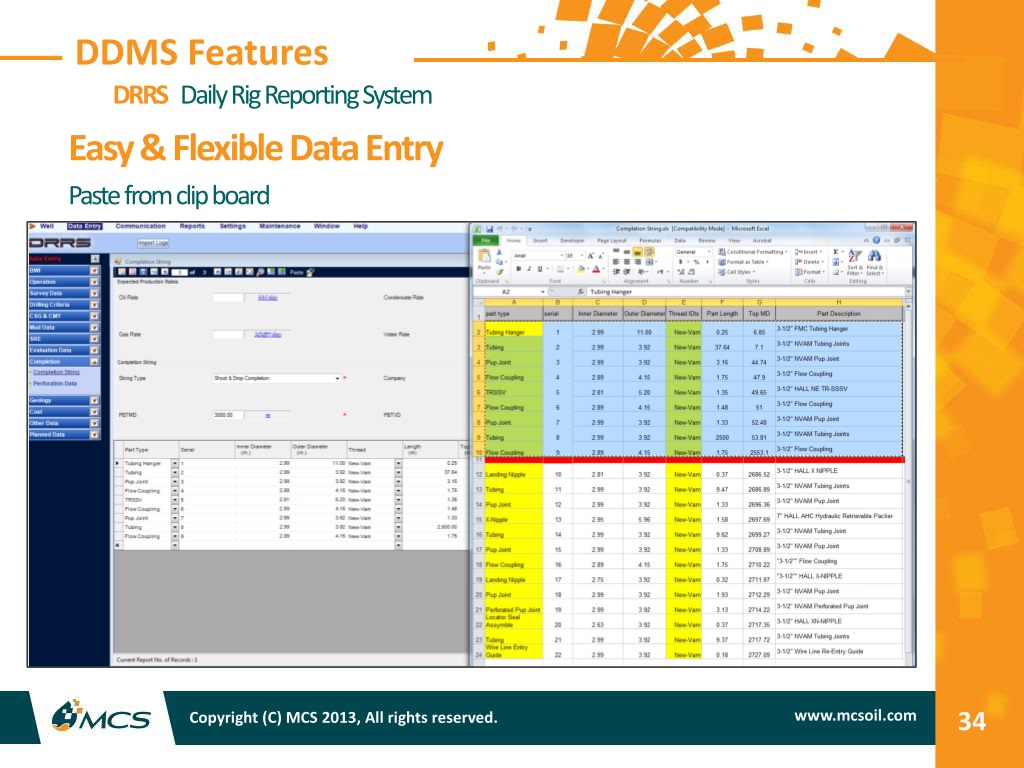Click the Accounting Number Format dollar icon
Viewport: 1024px width, 768px height.
pos(680,262)
